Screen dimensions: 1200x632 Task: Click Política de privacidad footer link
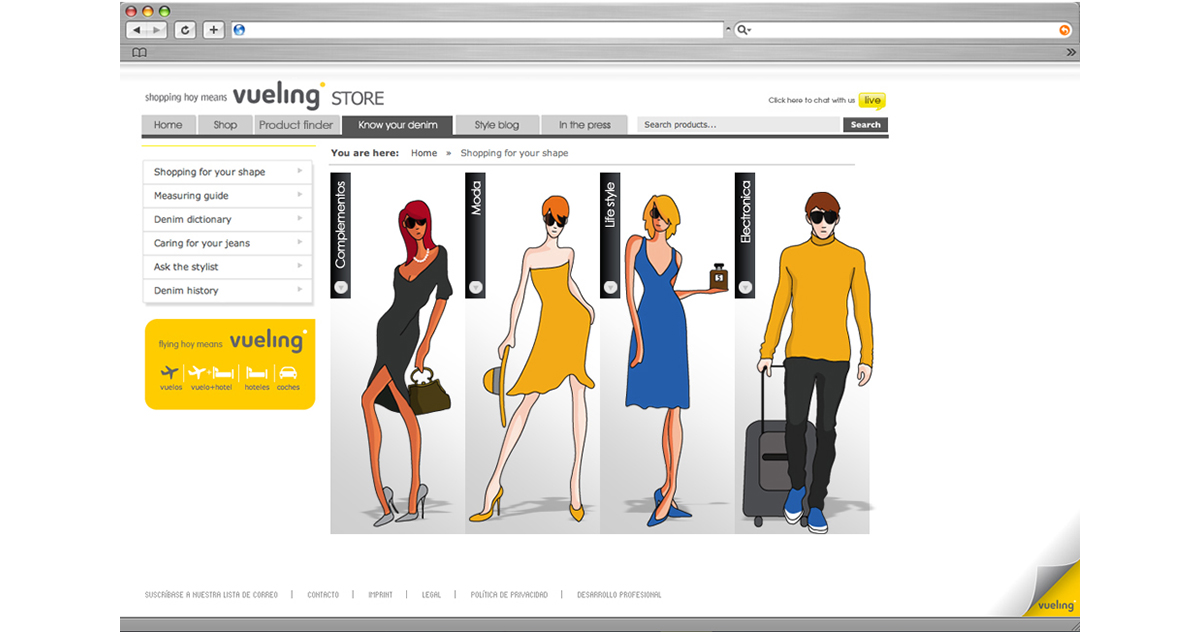click(509, 595)
